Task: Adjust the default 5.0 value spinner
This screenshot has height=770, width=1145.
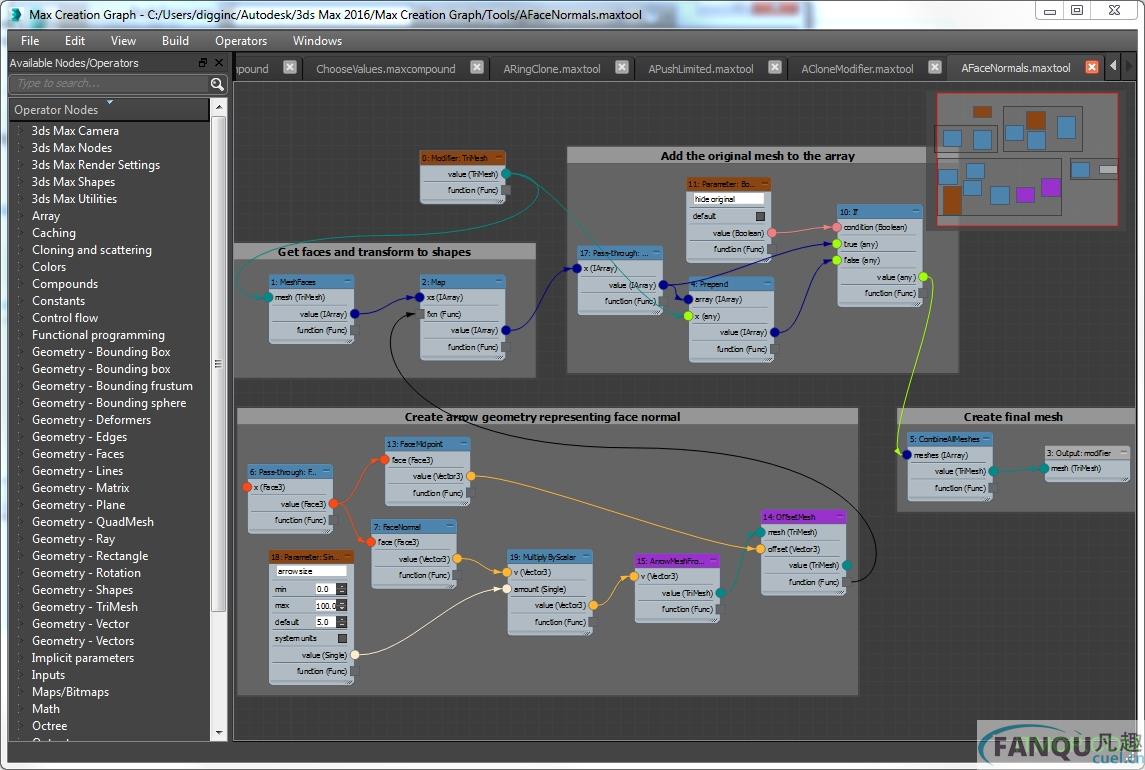Action: [342, 622]
